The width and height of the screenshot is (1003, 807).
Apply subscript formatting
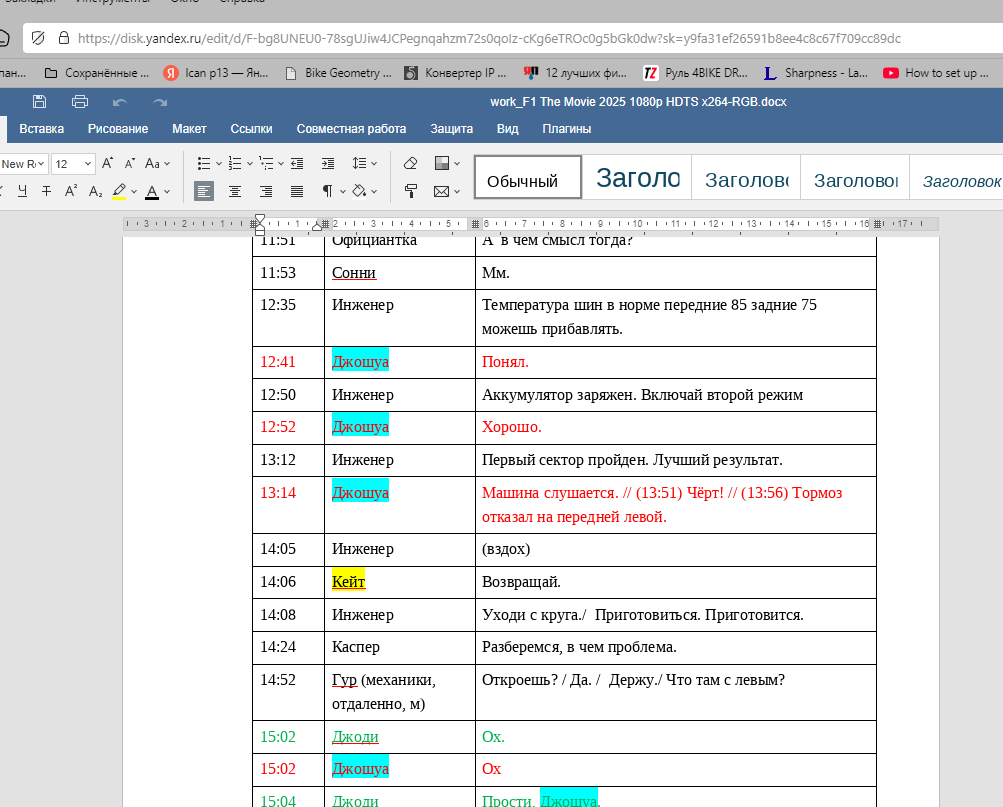95,191
